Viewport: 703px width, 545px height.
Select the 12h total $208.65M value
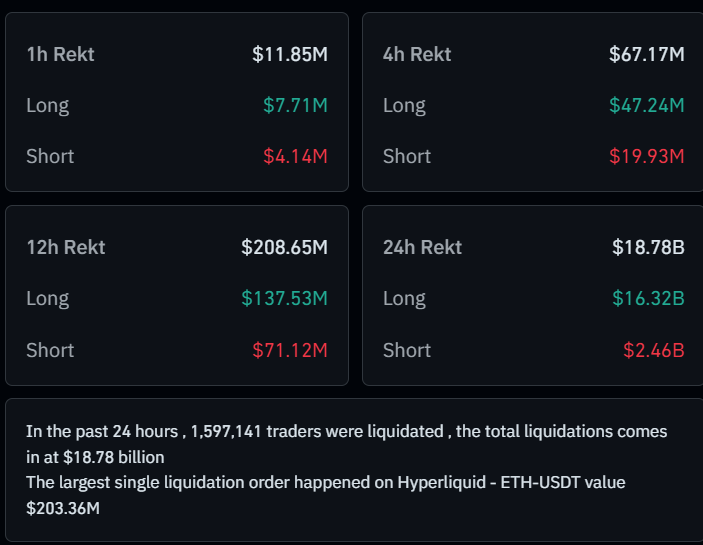tap(284, 247)
